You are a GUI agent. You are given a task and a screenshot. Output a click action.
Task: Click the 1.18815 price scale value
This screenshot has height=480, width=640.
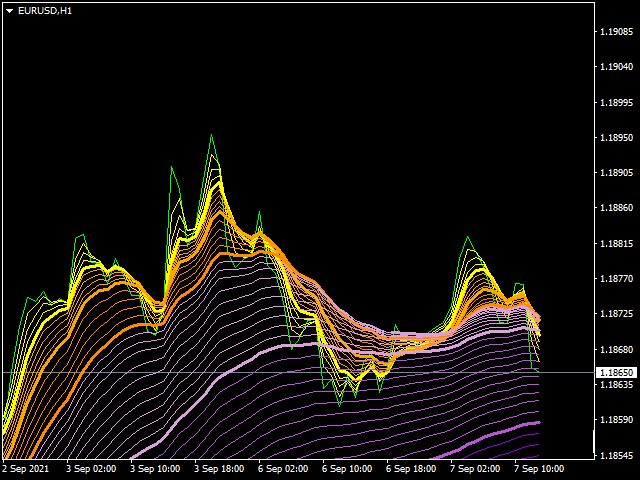click(617, 243)
